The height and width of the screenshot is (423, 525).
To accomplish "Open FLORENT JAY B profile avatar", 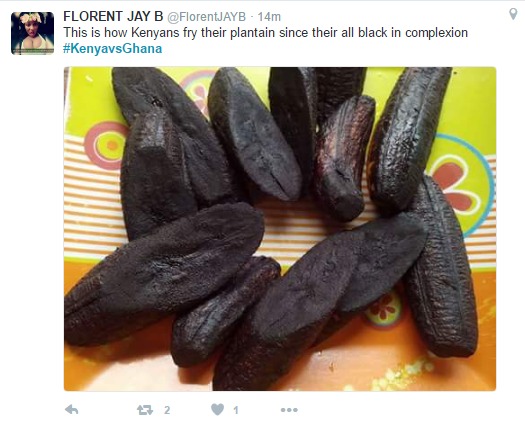I will [32, 33].
